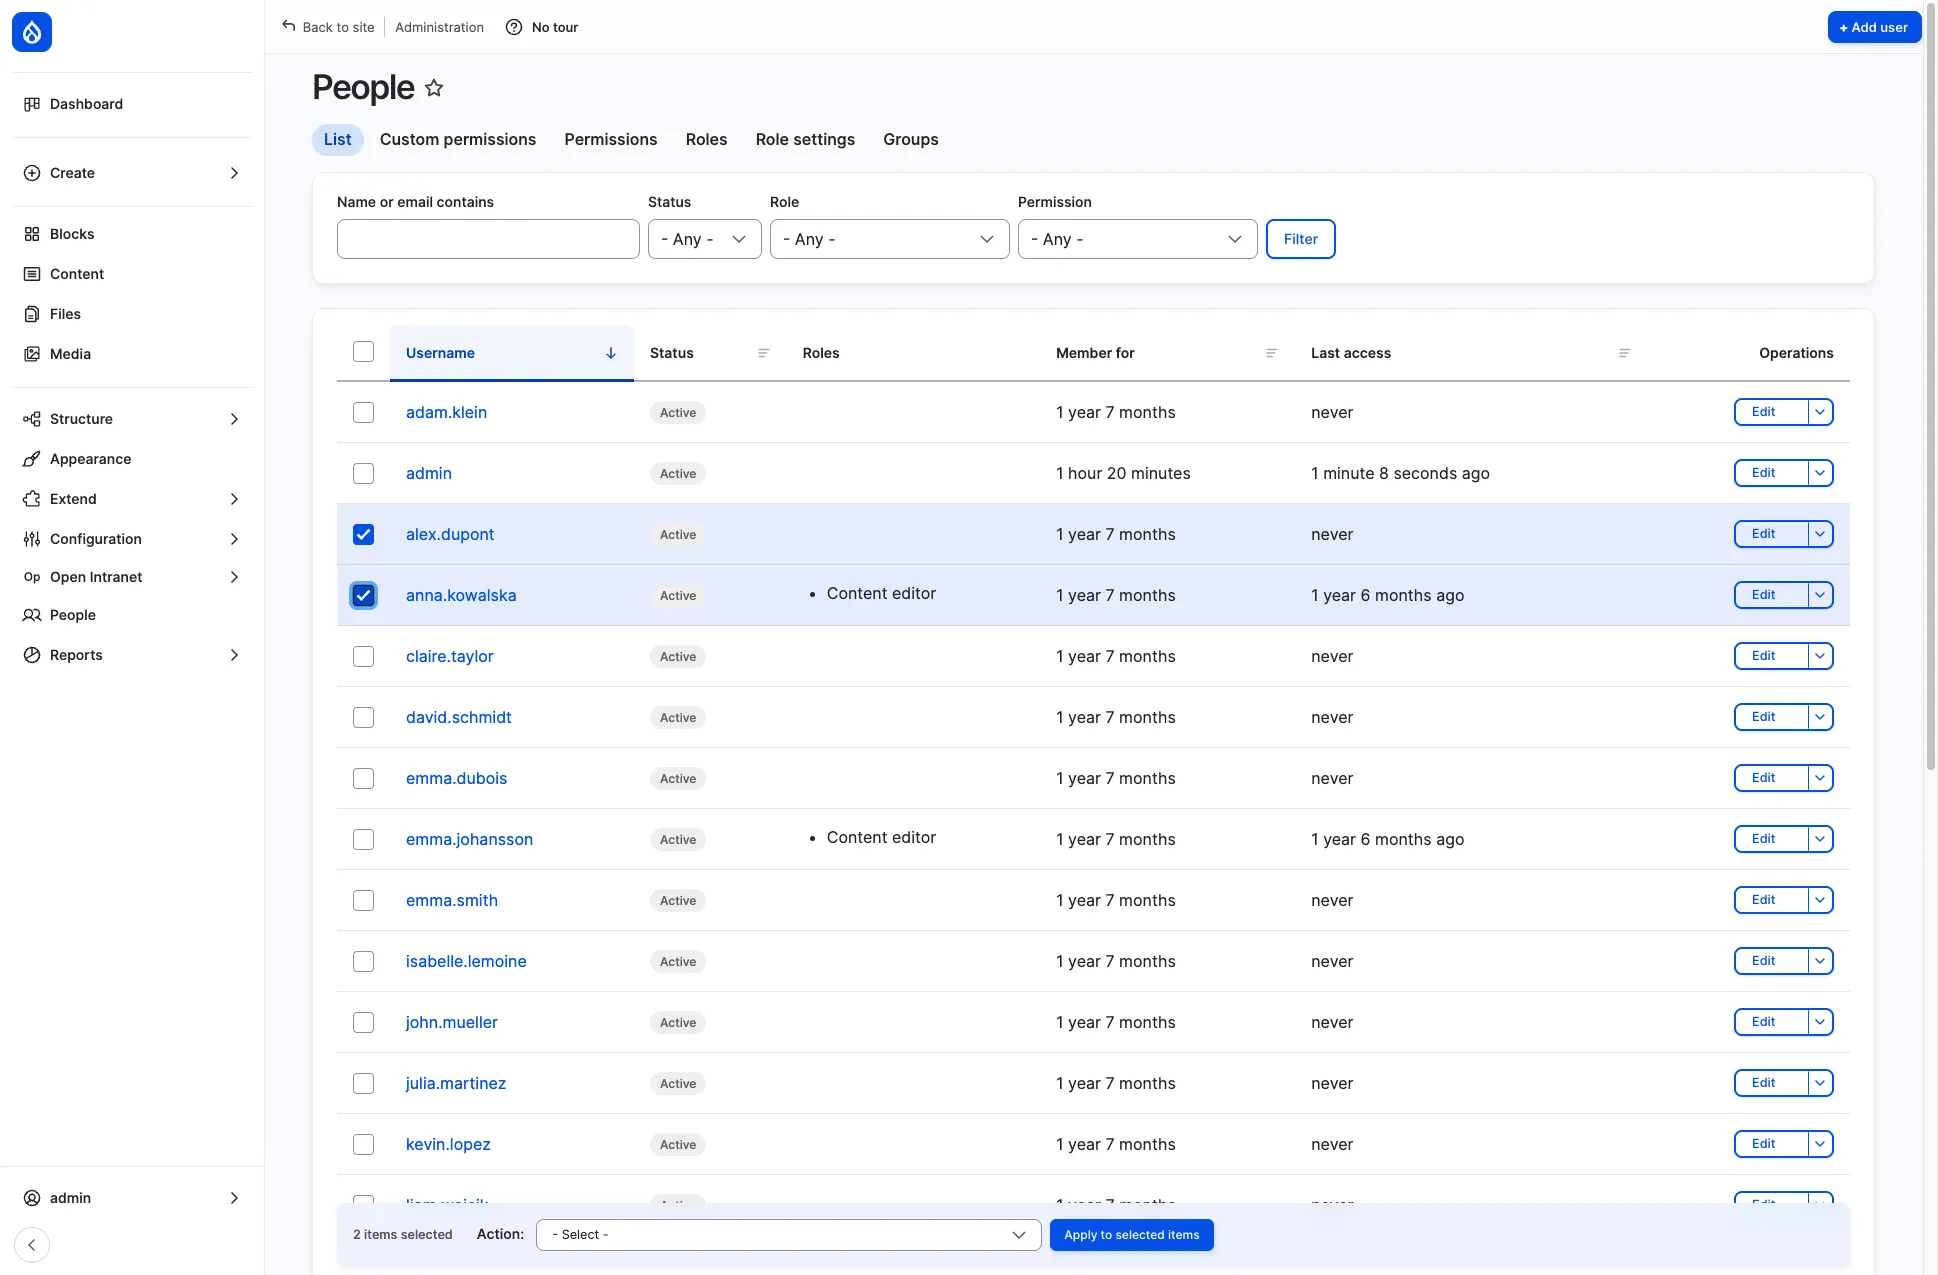The width and height of the screenshot is (1938, 1275).
Task: Switch to the Roles tab
Action: tap(706, 140)
